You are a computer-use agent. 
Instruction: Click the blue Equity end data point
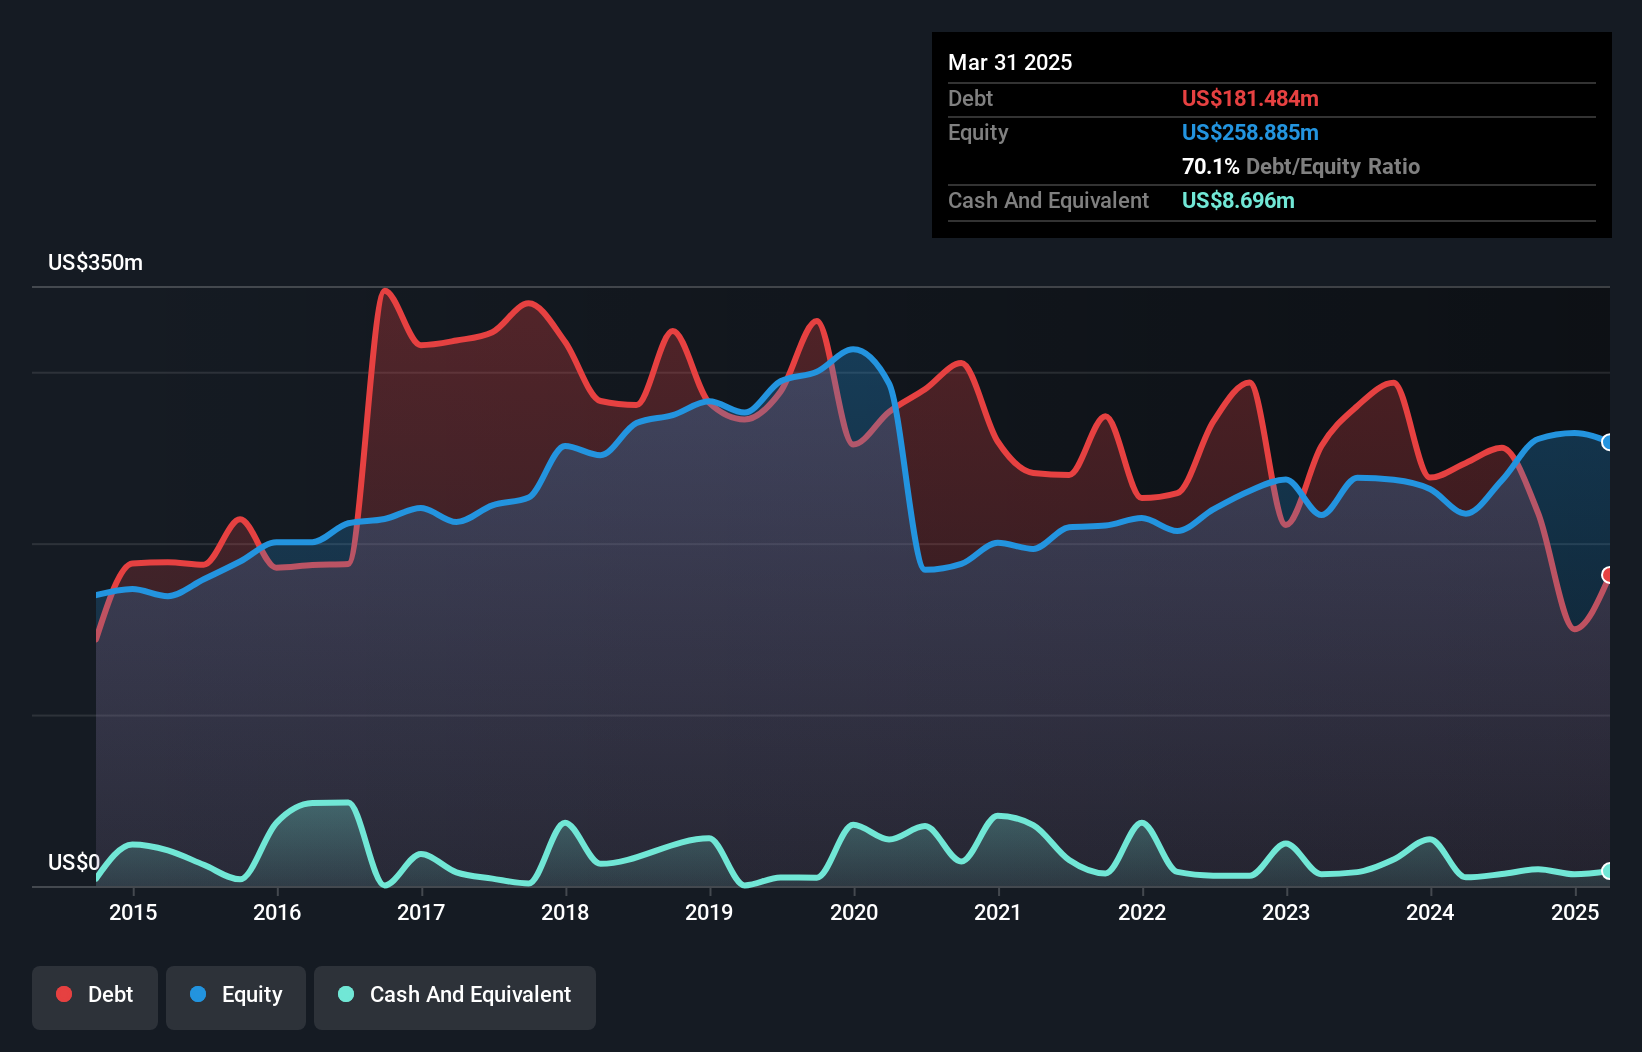coord(1608,442)
